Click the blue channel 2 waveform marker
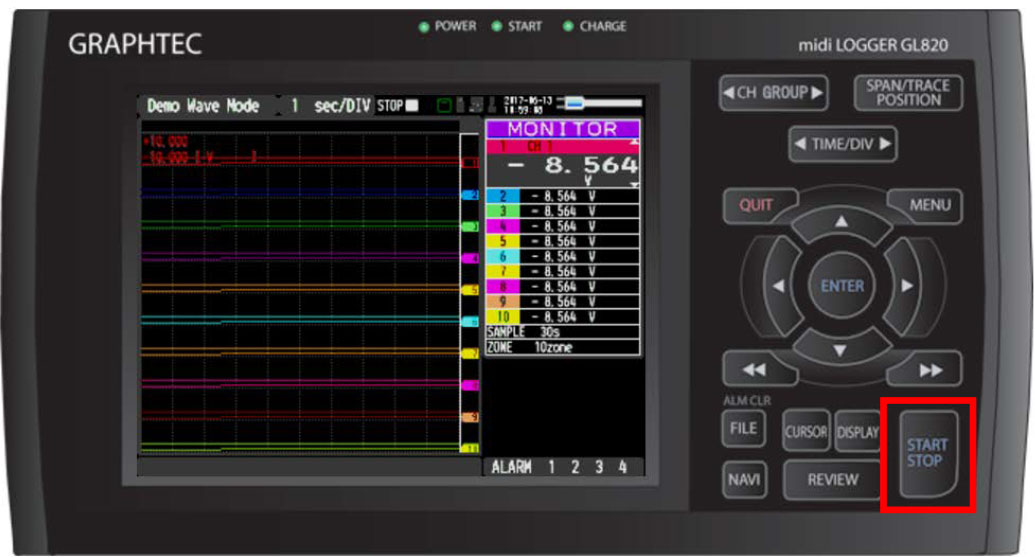 point(471,195)
